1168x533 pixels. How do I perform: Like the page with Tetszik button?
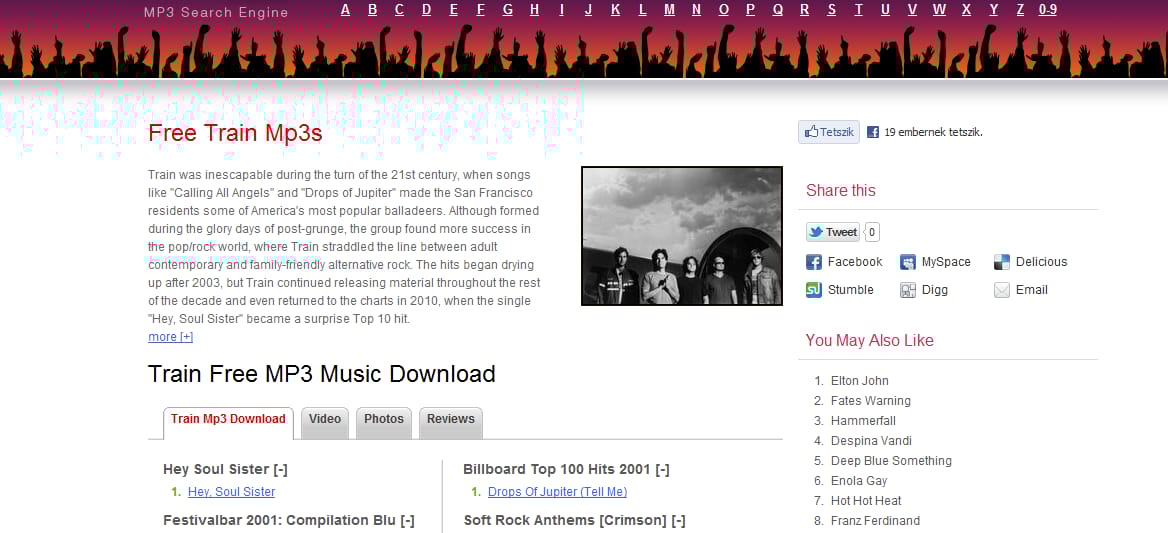pyautogui.click(x=828, y=132)
